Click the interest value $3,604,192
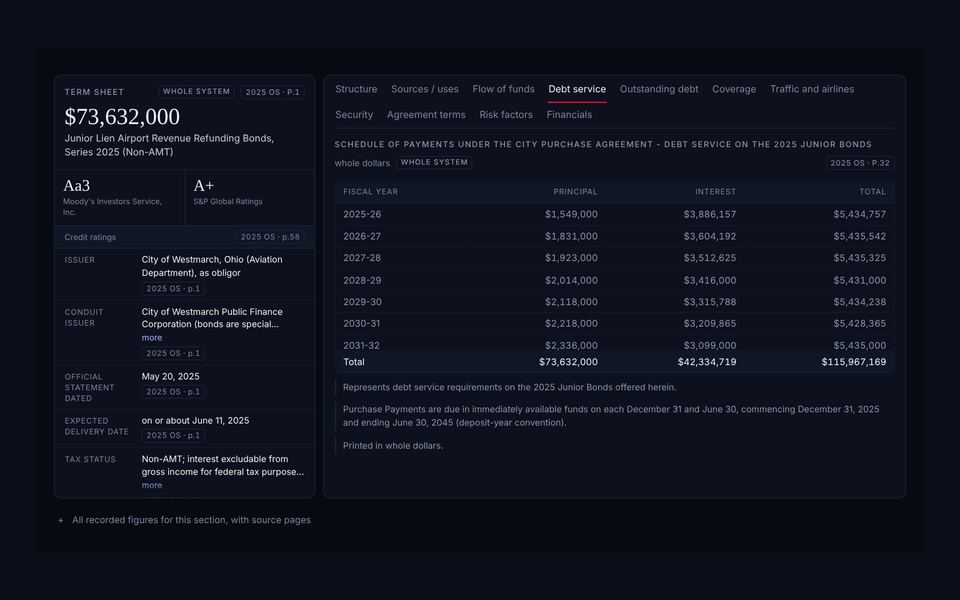 point(710,236)
